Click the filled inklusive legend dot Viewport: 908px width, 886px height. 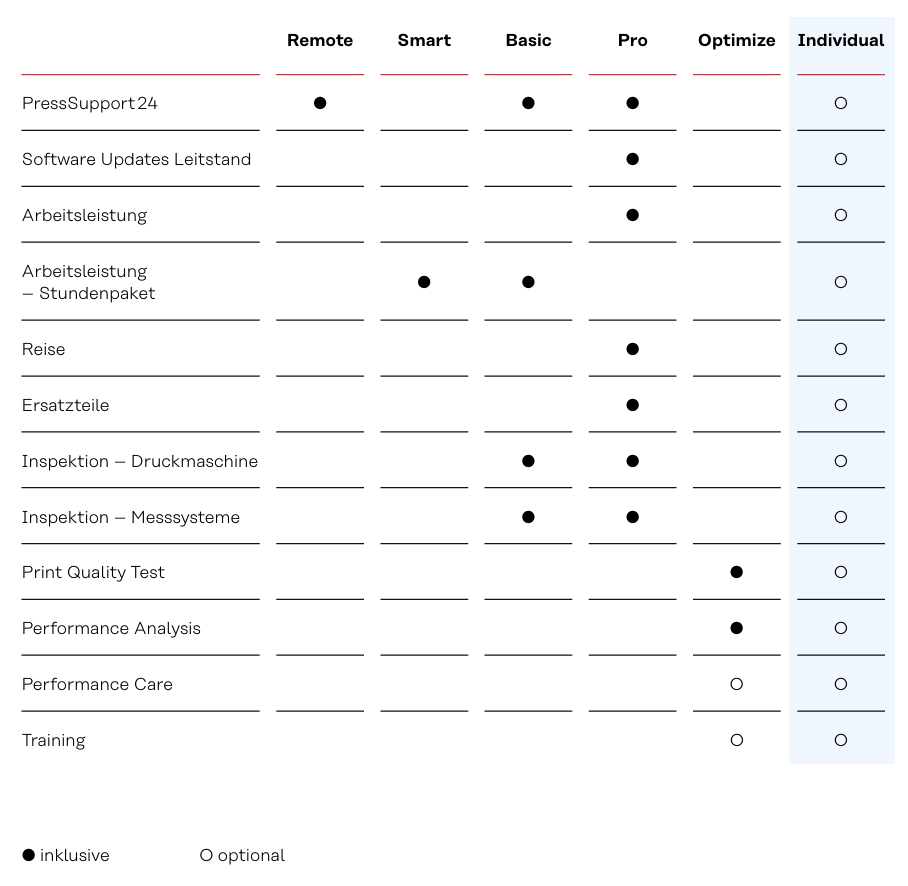[28, 855]
